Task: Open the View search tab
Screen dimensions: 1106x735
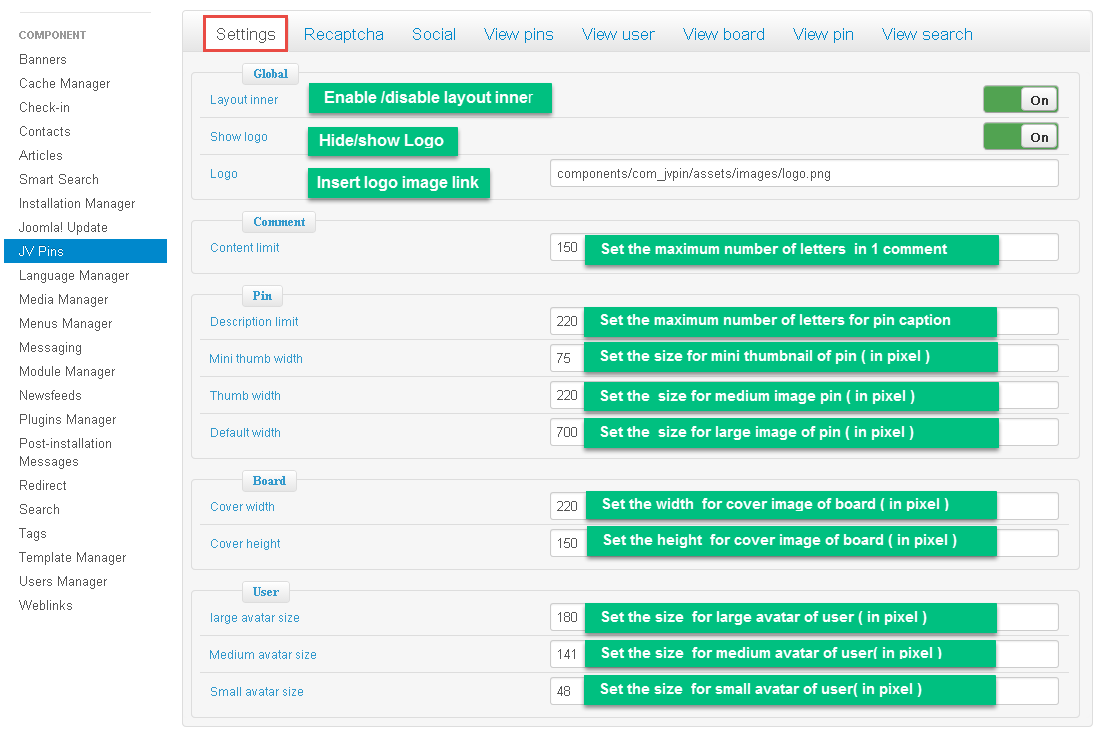Action: coord(926,34)
